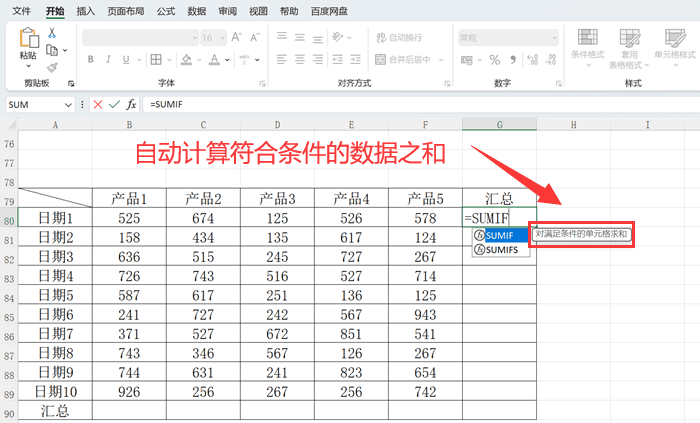Open clipboard group dialog launcher
Image resolution: width=700 pixels, height=423 pixels.
click(71, 83)
